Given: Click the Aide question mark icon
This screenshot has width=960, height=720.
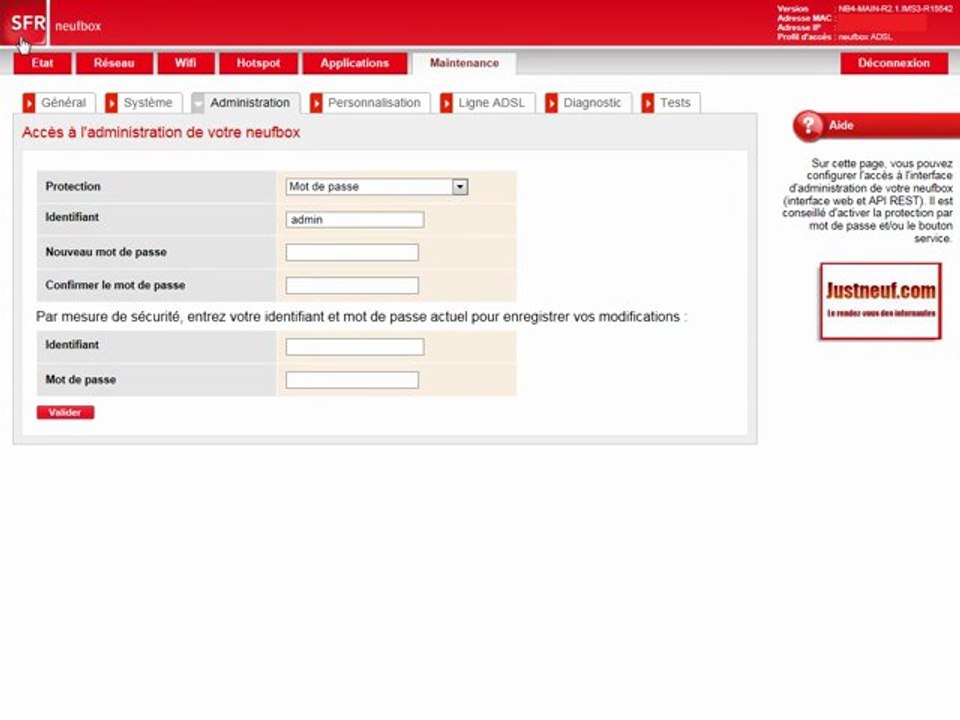Looking at the screenshot, I should (808, 126).
